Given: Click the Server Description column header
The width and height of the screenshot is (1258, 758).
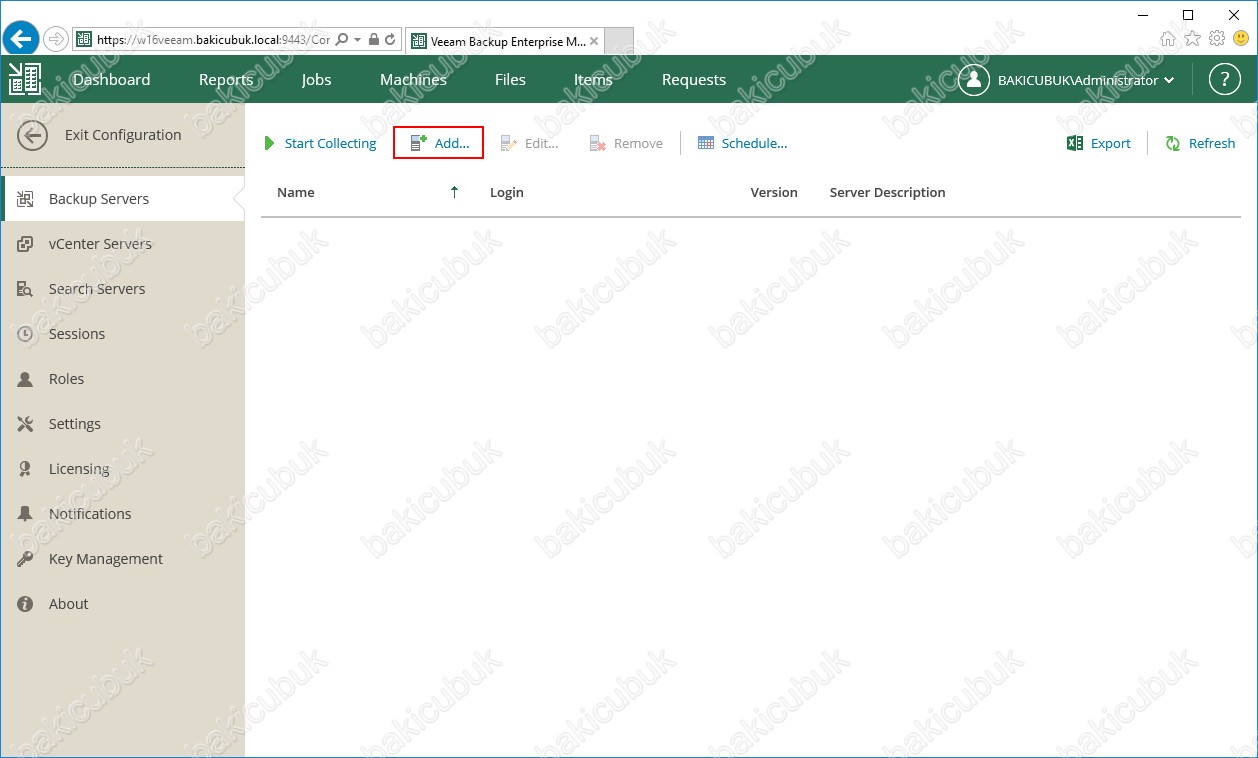Looking at the screenshot, I should pyautogui.click(x=887, y=192).
